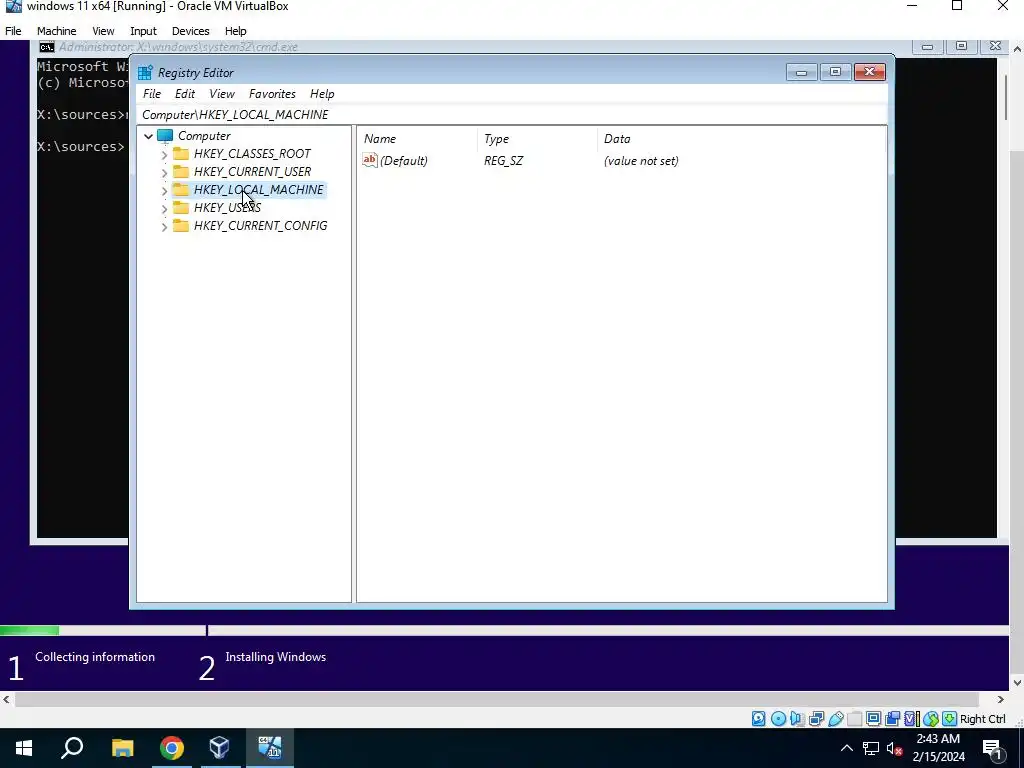Click the optical disc icon in VirtualBox status bar
The height and width of the screenshot is (768, 1024).
pos(778,719)
